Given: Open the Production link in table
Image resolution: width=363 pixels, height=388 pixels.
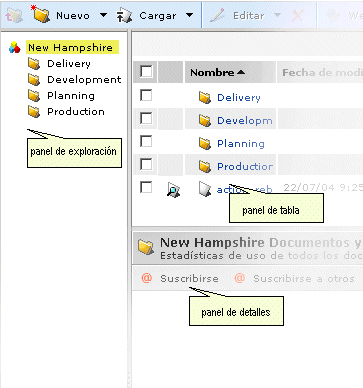Looking at the screenshot, I should (245, 166).
